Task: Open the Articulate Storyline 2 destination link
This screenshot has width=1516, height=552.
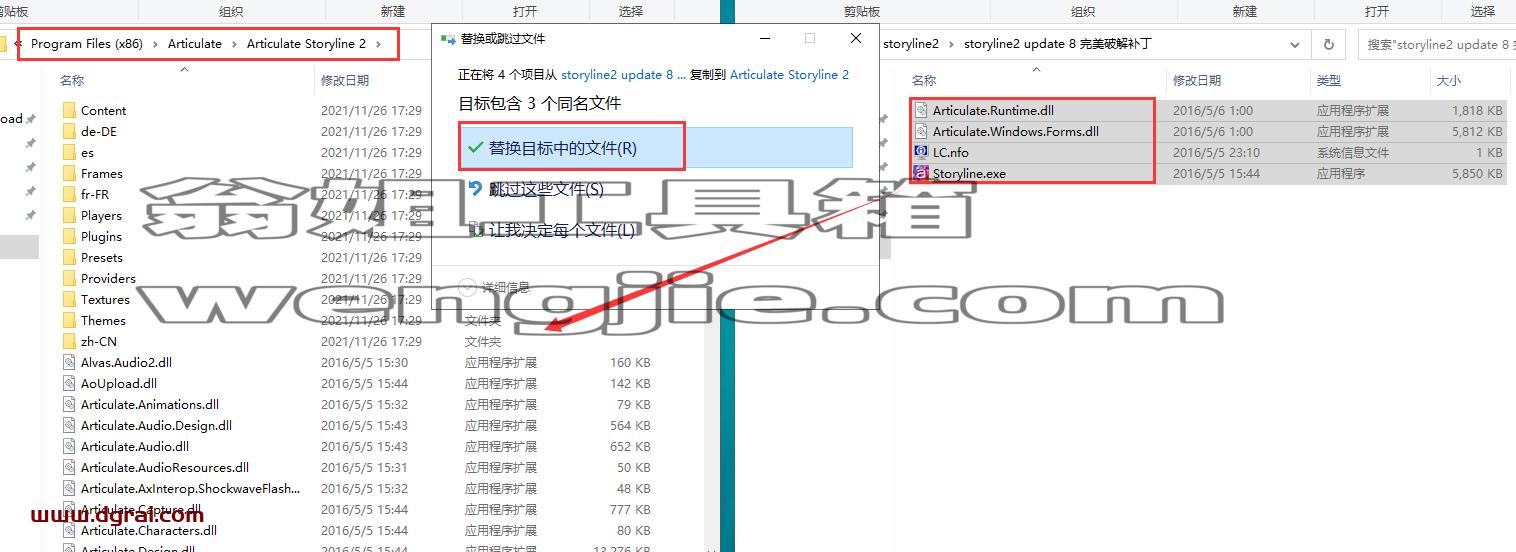Action: 789,74
